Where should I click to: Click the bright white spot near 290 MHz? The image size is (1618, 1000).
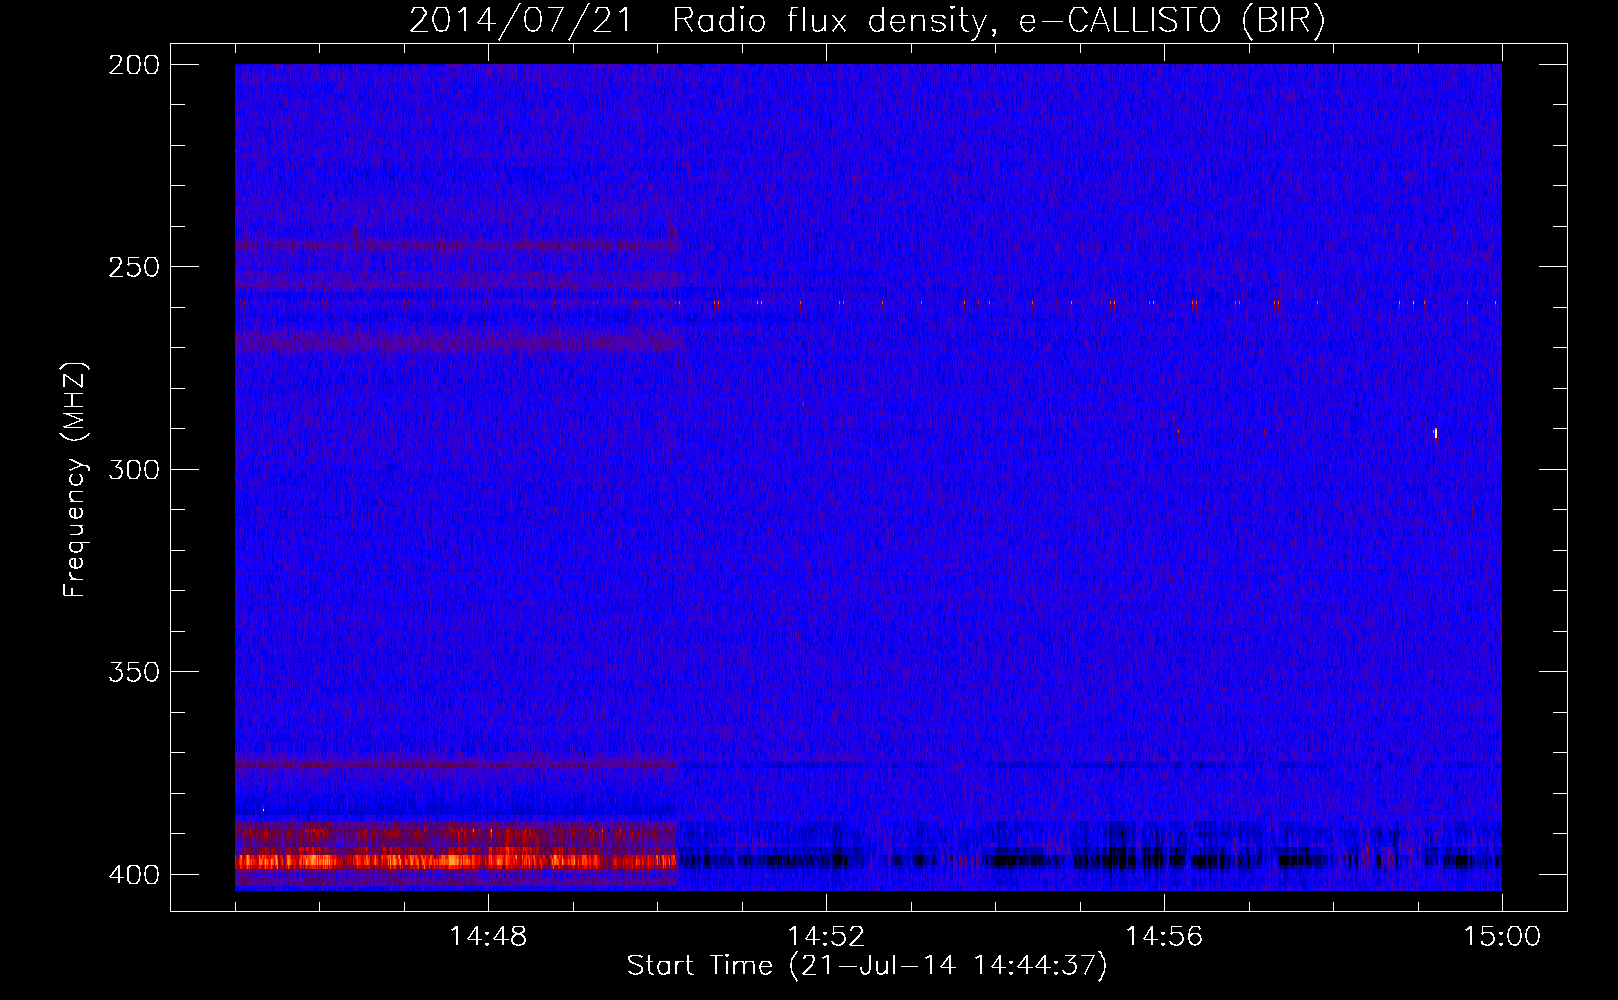point(1436,433)
